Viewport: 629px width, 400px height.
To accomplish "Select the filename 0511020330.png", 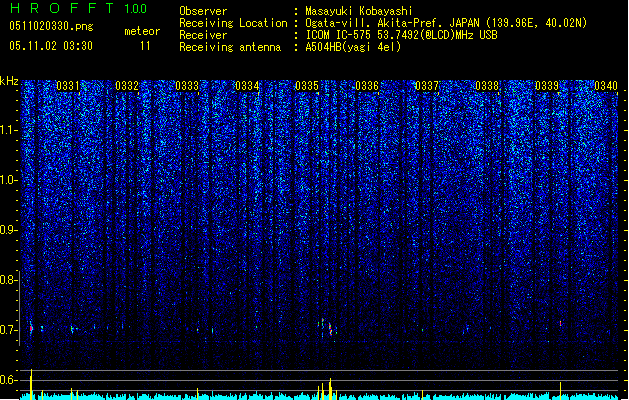I will 51,26.
